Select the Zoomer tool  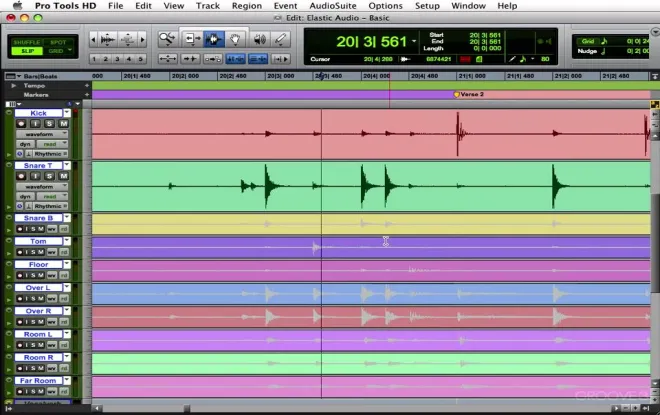(x=167, y=39)
